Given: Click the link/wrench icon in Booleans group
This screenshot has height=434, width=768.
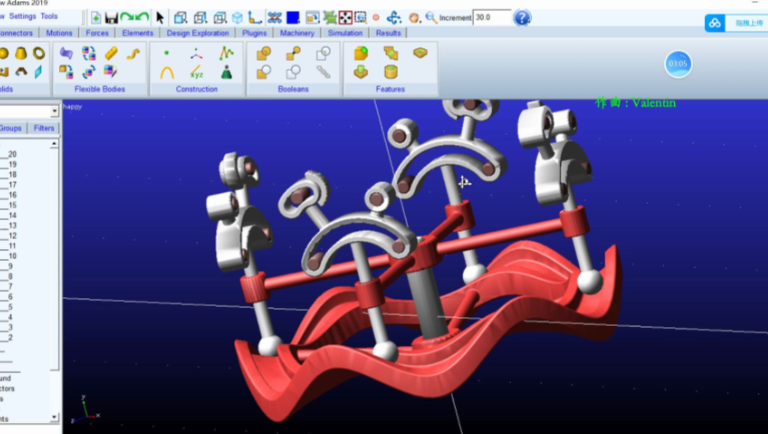Looking at the screenshot, I should (x=323, y=72).
